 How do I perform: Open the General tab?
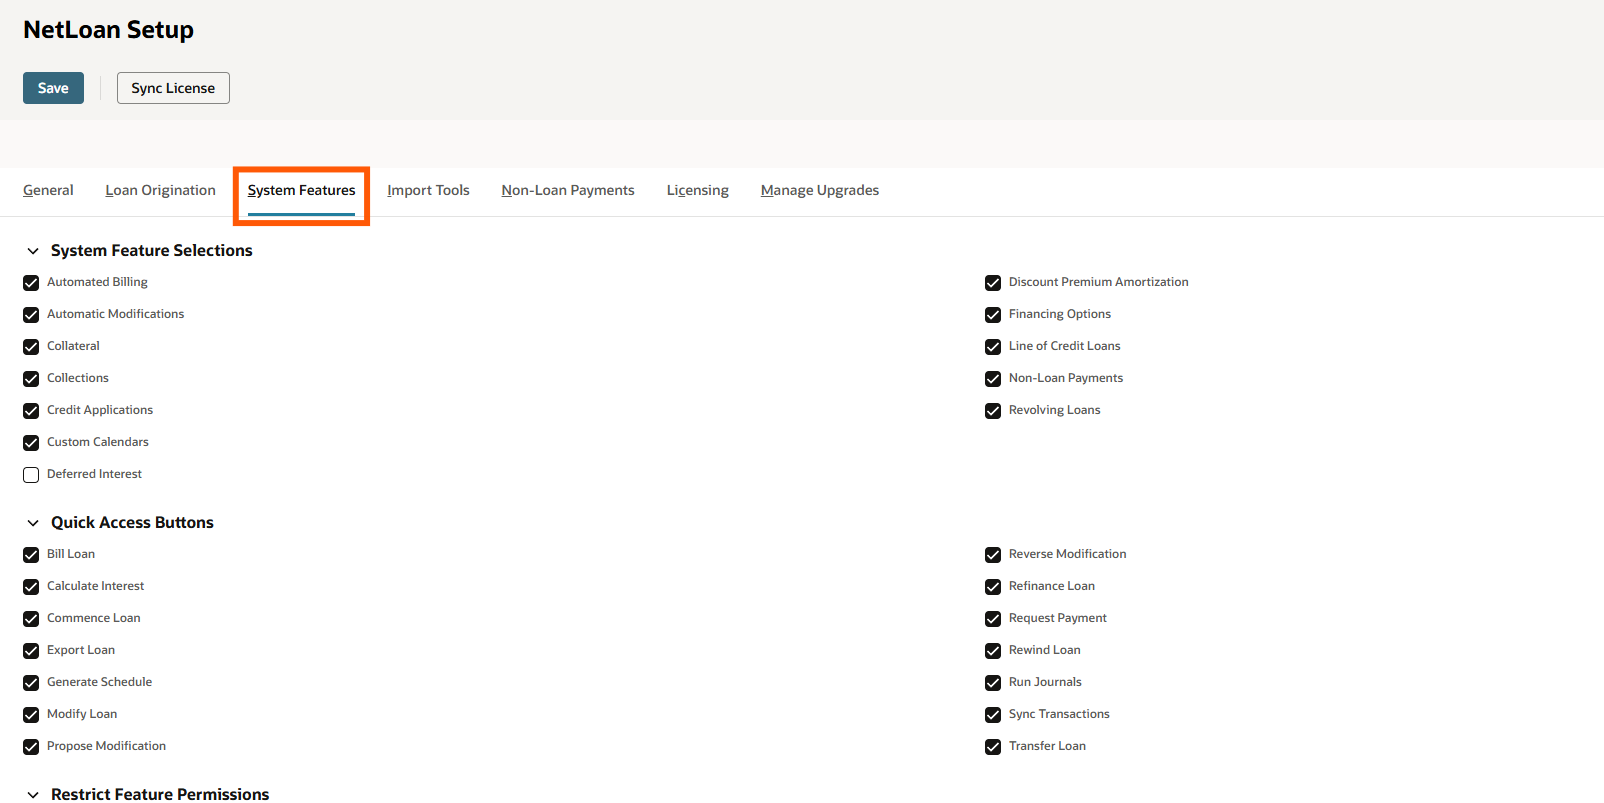pyautogui.click(x=48, y=190)
